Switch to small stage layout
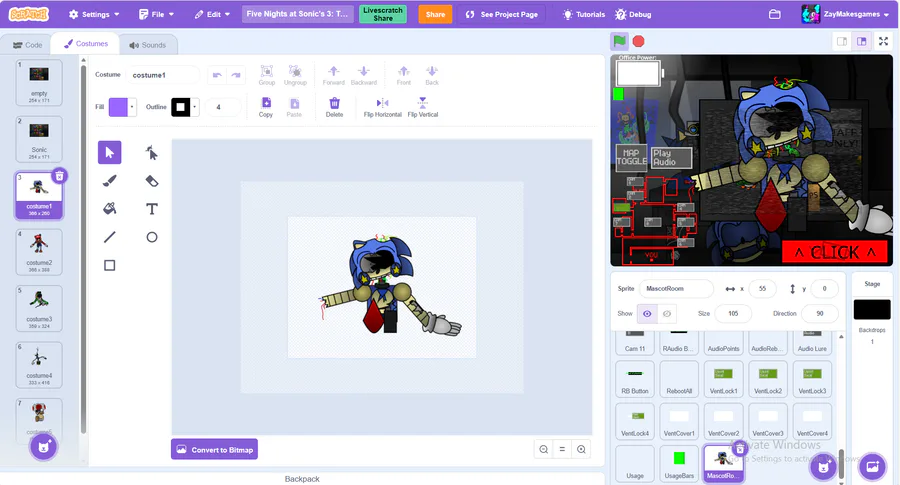This screenshot has height=485, width=900. tap(842, 41)
